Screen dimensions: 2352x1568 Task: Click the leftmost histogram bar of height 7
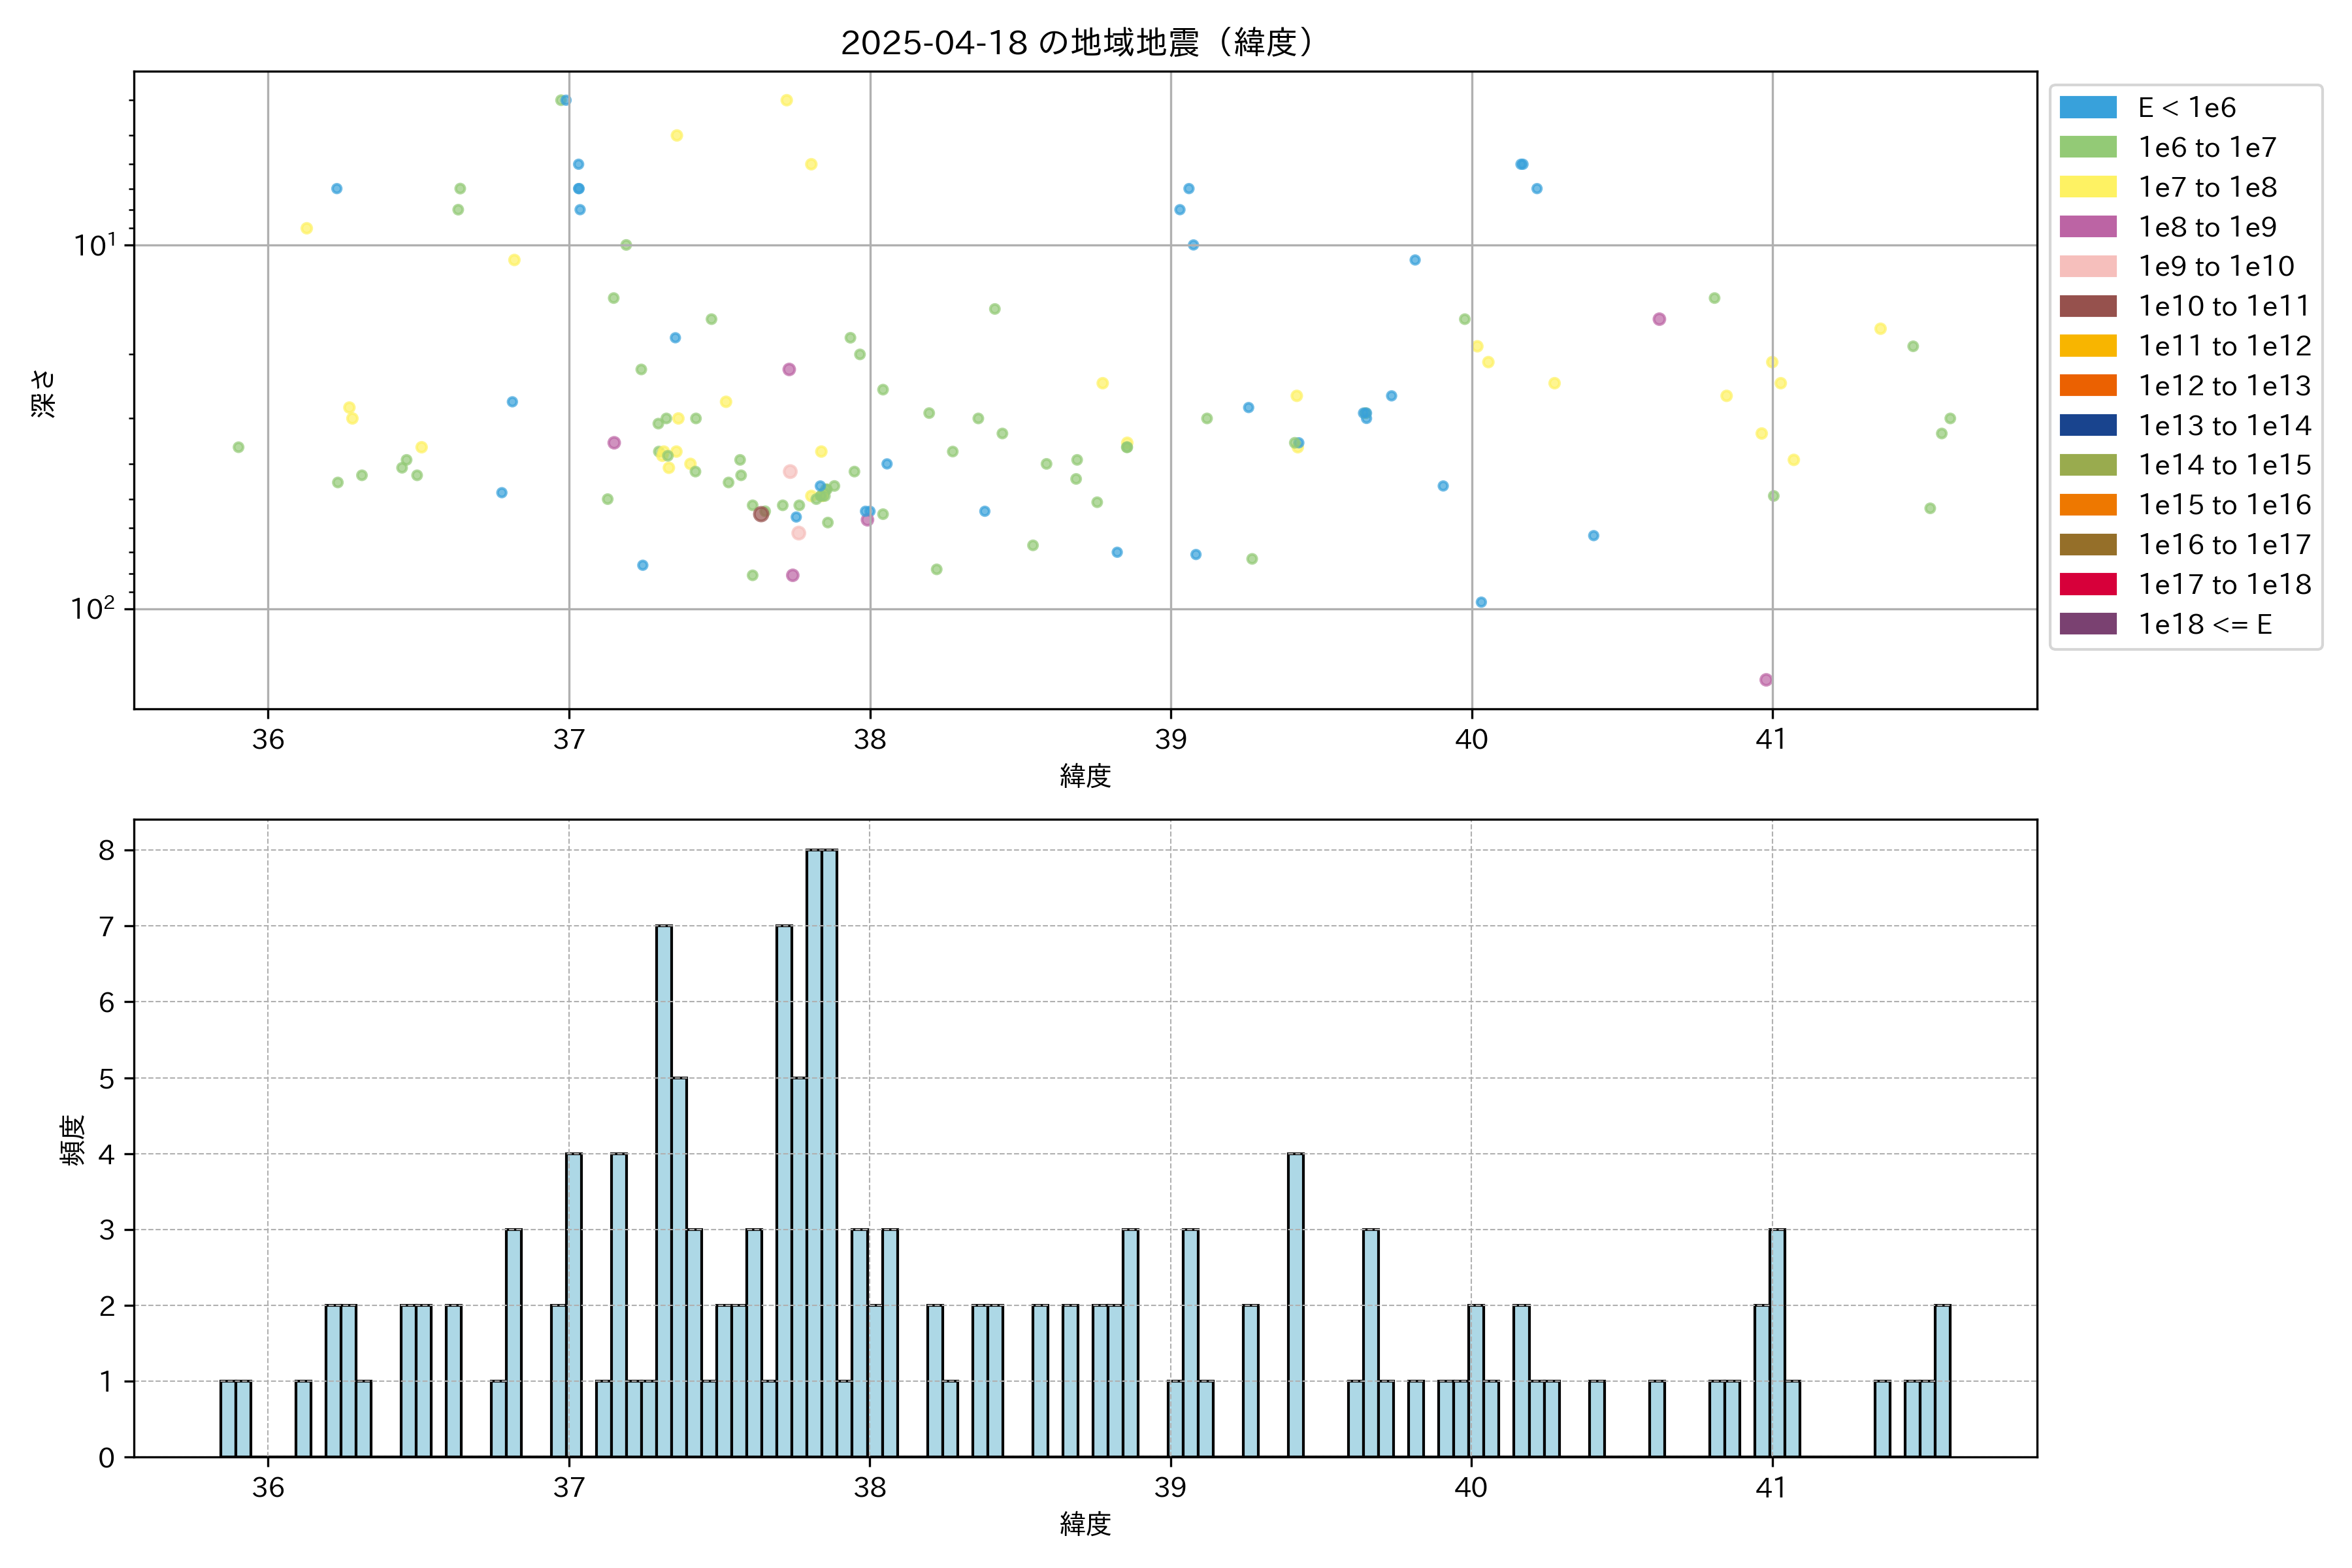coord(664,1190)
